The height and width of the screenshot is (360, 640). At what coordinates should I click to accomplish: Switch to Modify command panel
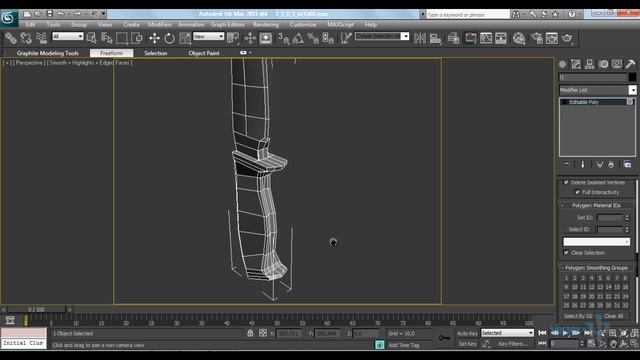pos(576,64)
